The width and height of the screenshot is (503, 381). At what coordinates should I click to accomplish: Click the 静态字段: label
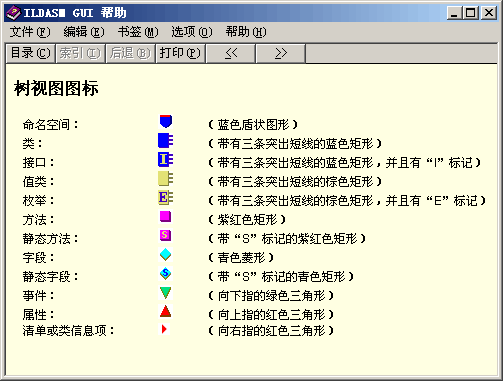point(50,277)
